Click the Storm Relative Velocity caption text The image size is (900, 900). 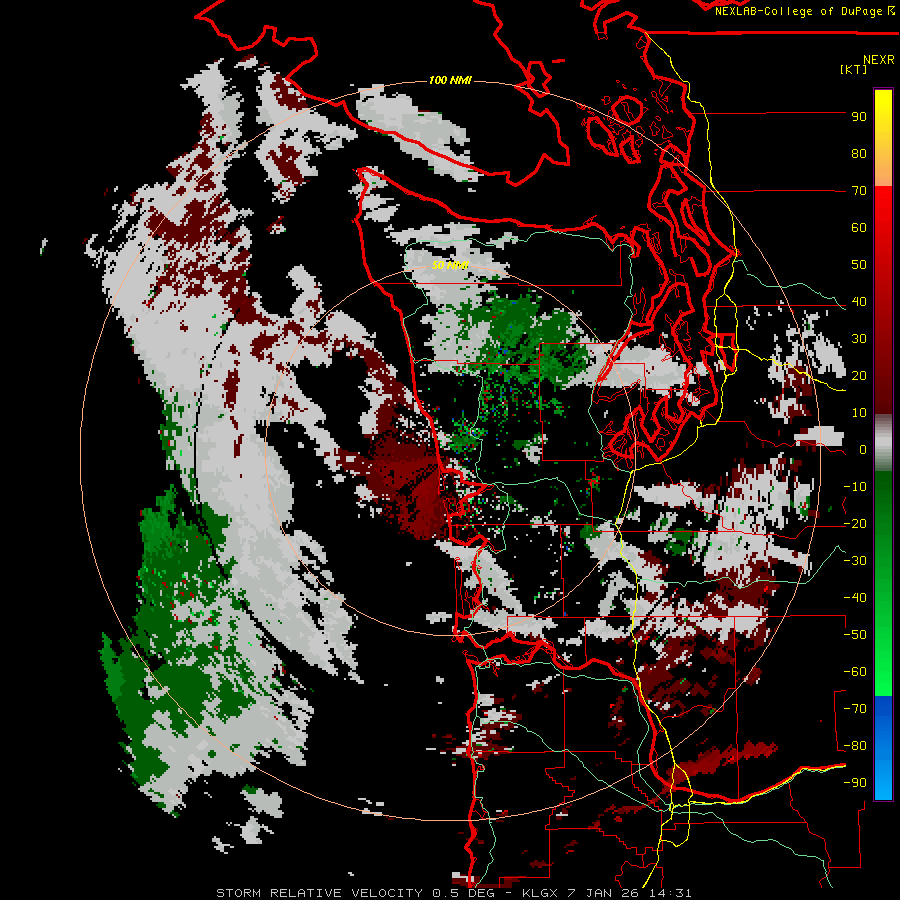coord(454,893)
